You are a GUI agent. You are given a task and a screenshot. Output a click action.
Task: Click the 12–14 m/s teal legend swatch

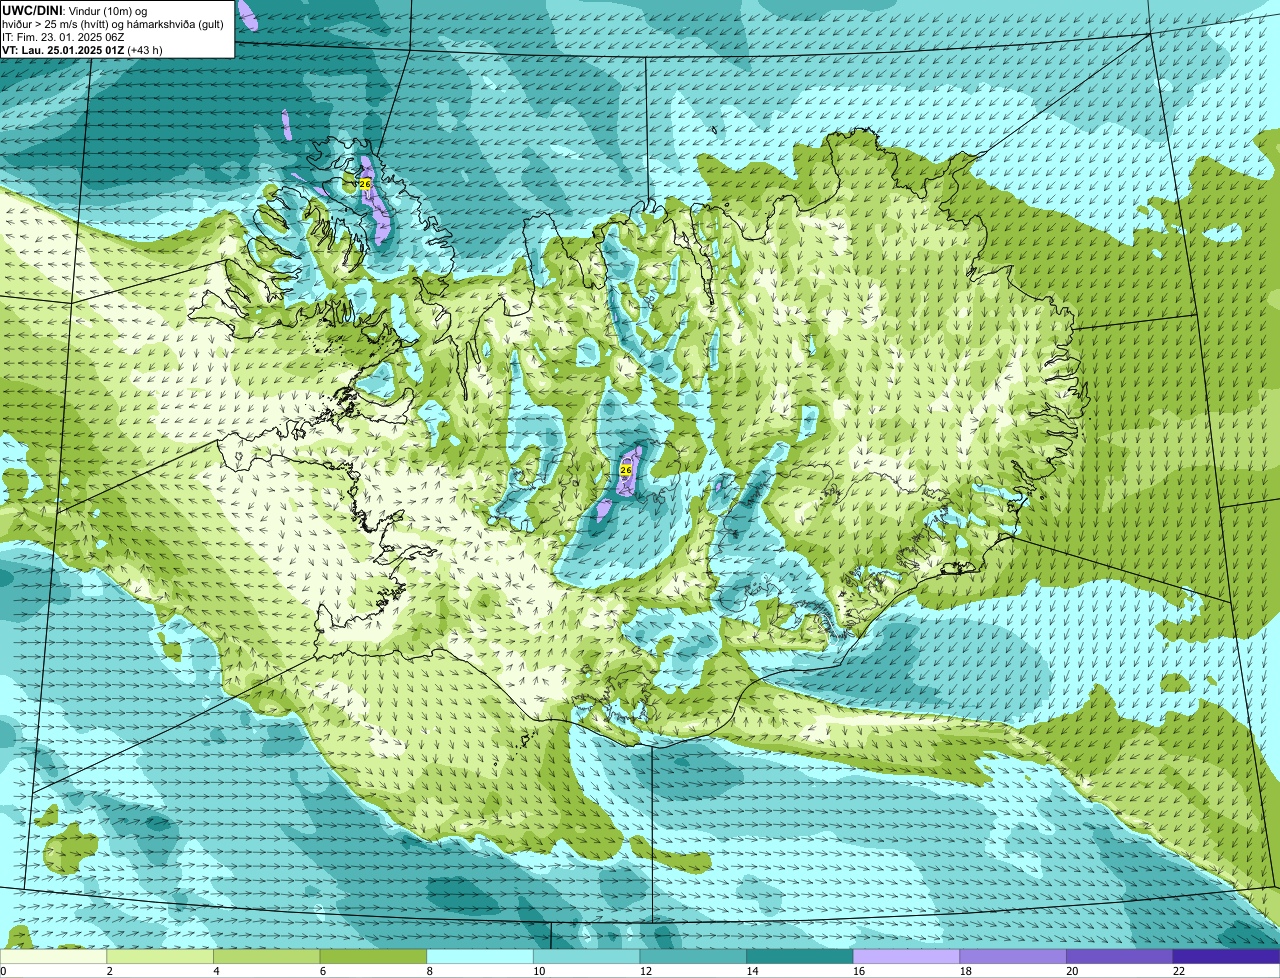(693, 956)
